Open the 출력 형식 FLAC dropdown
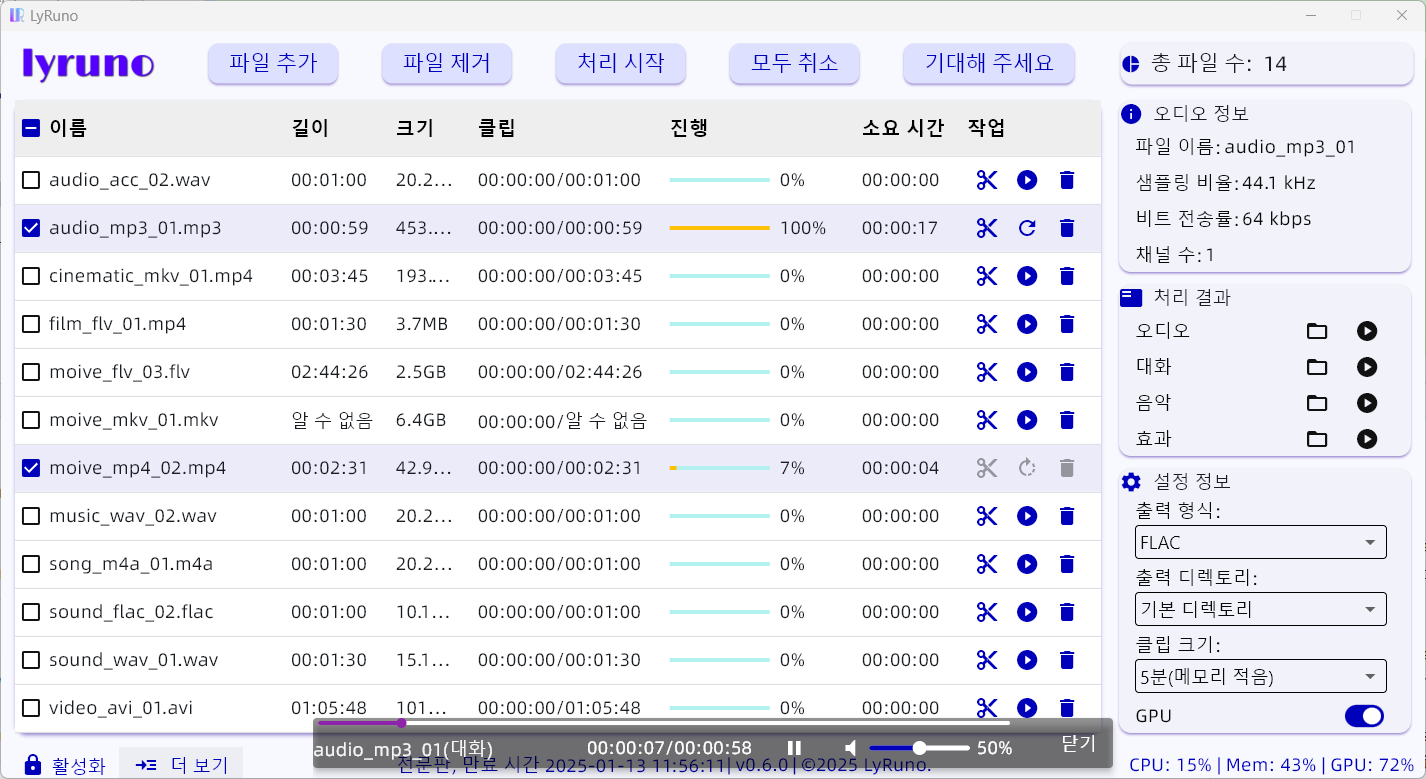1426x779 pixels. 1260,542
